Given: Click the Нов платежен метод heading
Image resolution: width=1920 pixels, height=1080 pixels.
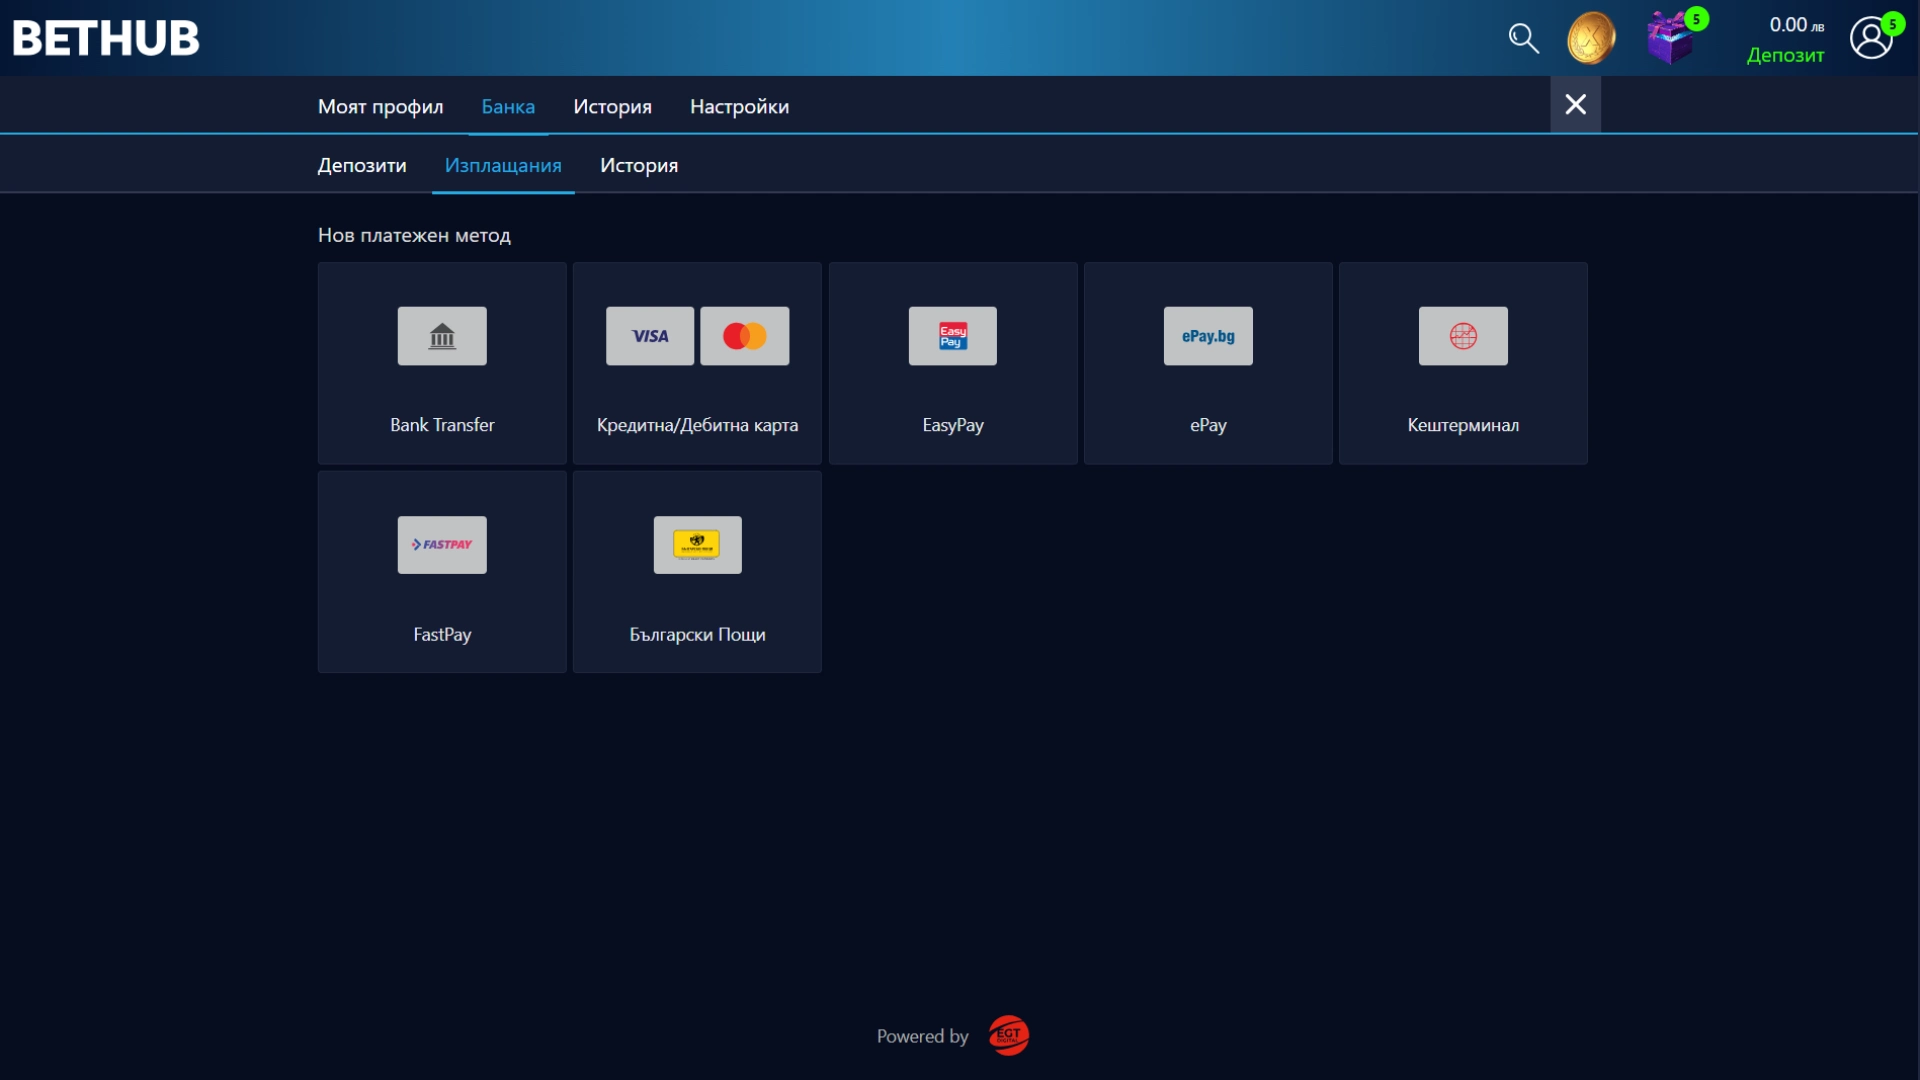Looking at the screenshot, I should pyautogui.click(x=414, y=235).
